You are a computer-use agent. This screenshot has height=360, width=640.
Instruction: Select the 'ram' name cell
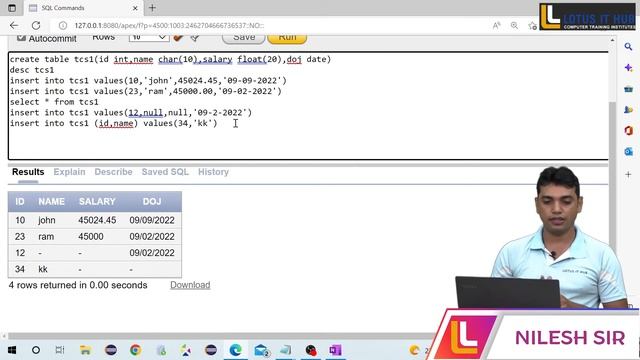[46, 236]
